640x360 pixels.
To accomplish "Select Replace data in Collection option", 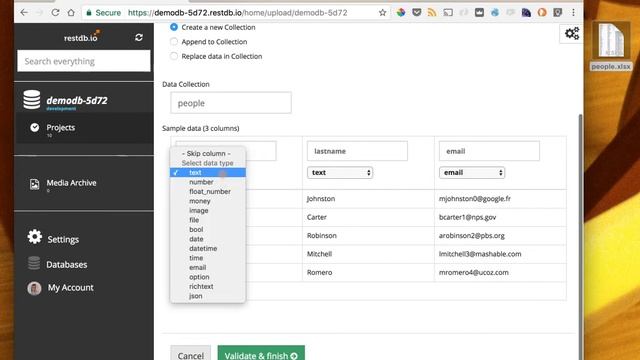I will (173, 56).
